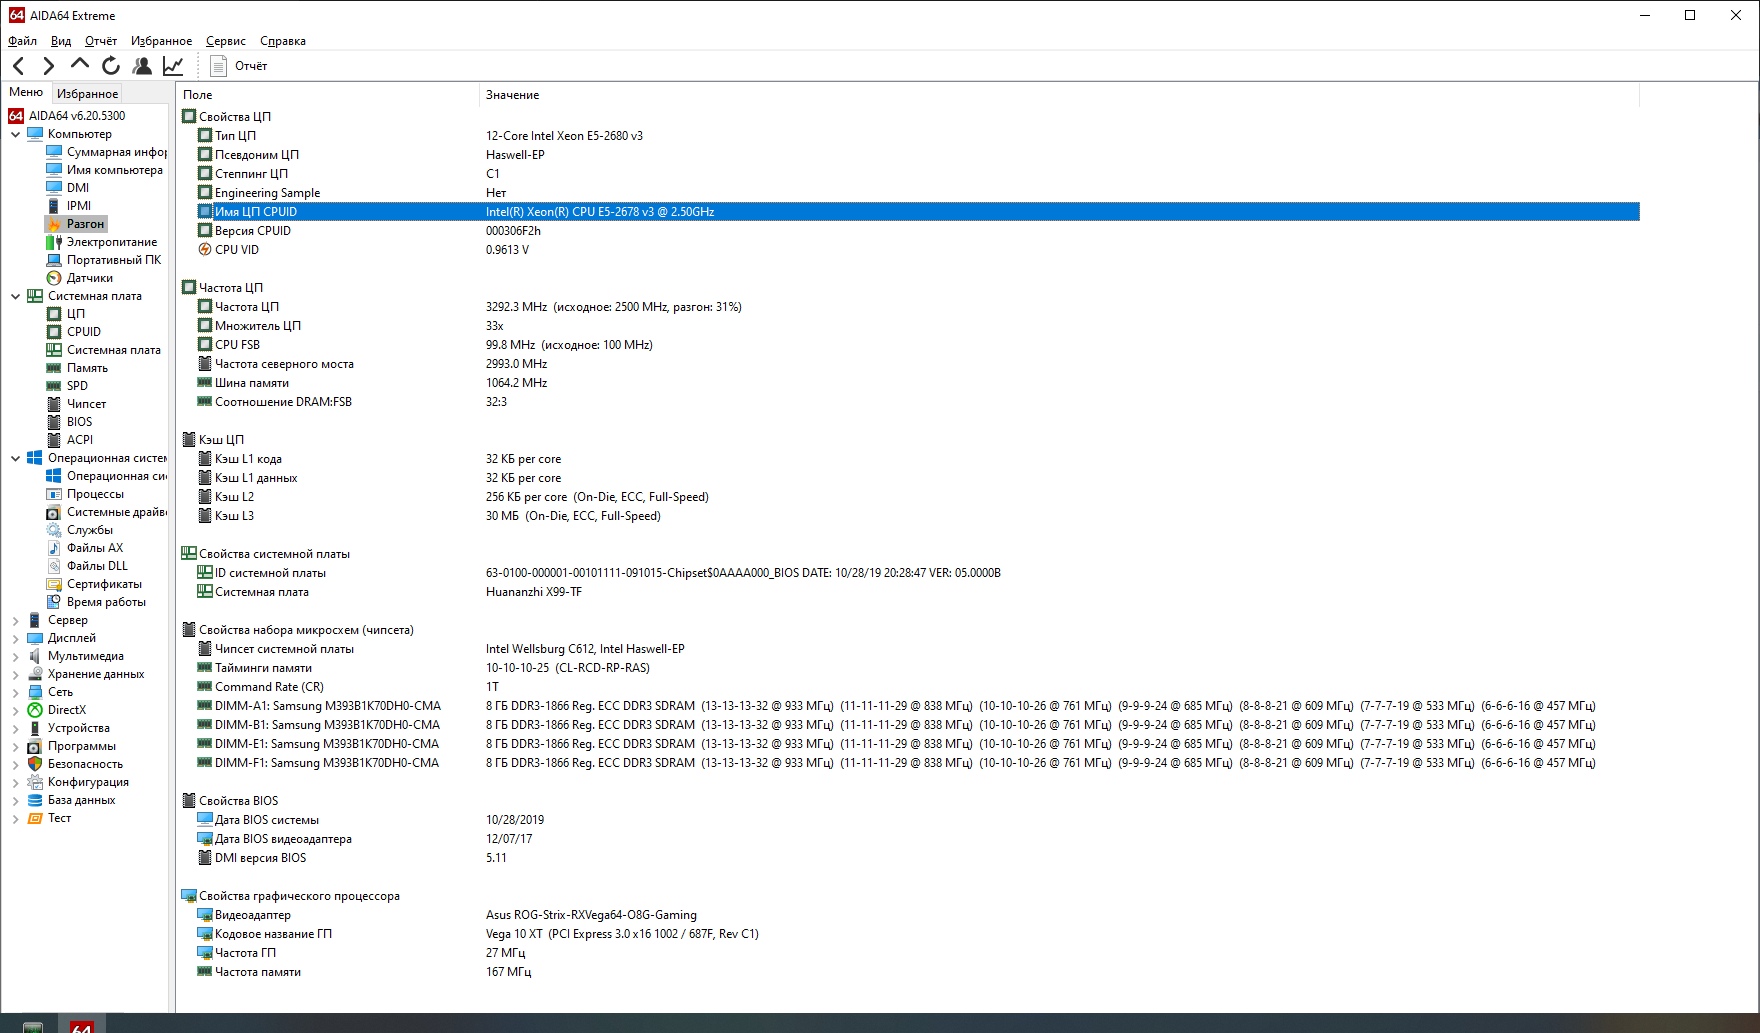The width and height of the screenshot is (1760, 1033).
Task: Open the Избранное menu in menu bar
Action: (161, 41)
